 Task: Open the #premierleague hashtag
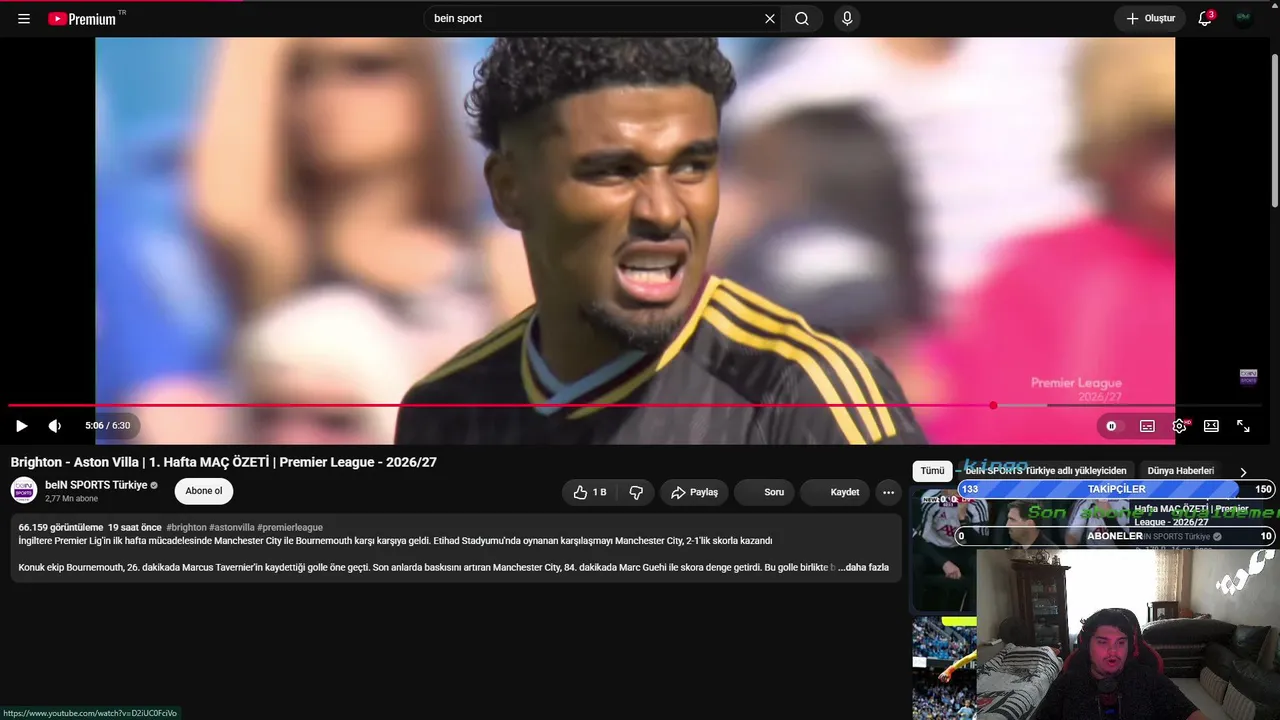pyautogui.click(x=290, y=527)
